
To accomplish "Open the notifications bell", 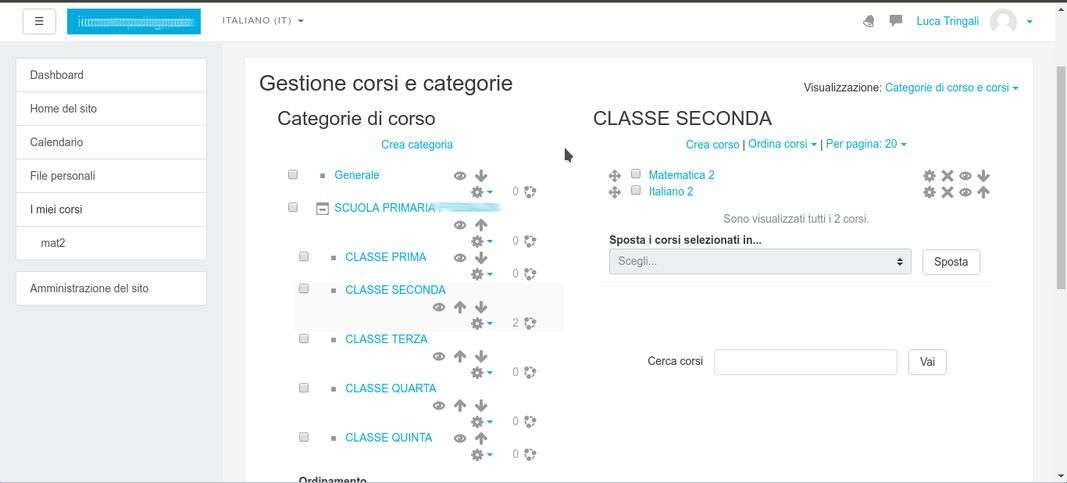I will pos(868,21).
